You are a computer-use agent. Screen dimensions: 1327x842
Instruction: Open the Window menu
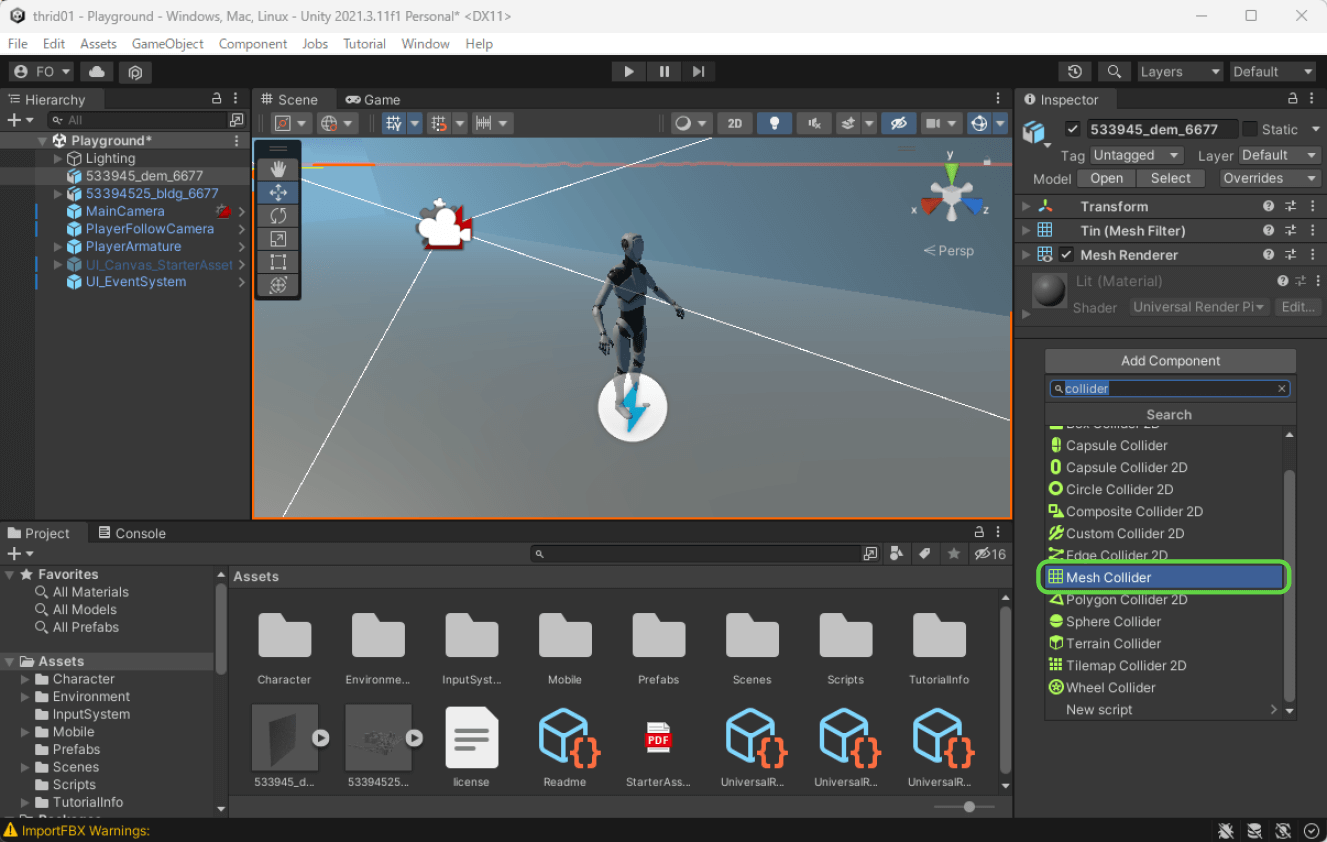click(x=426, y=44)
